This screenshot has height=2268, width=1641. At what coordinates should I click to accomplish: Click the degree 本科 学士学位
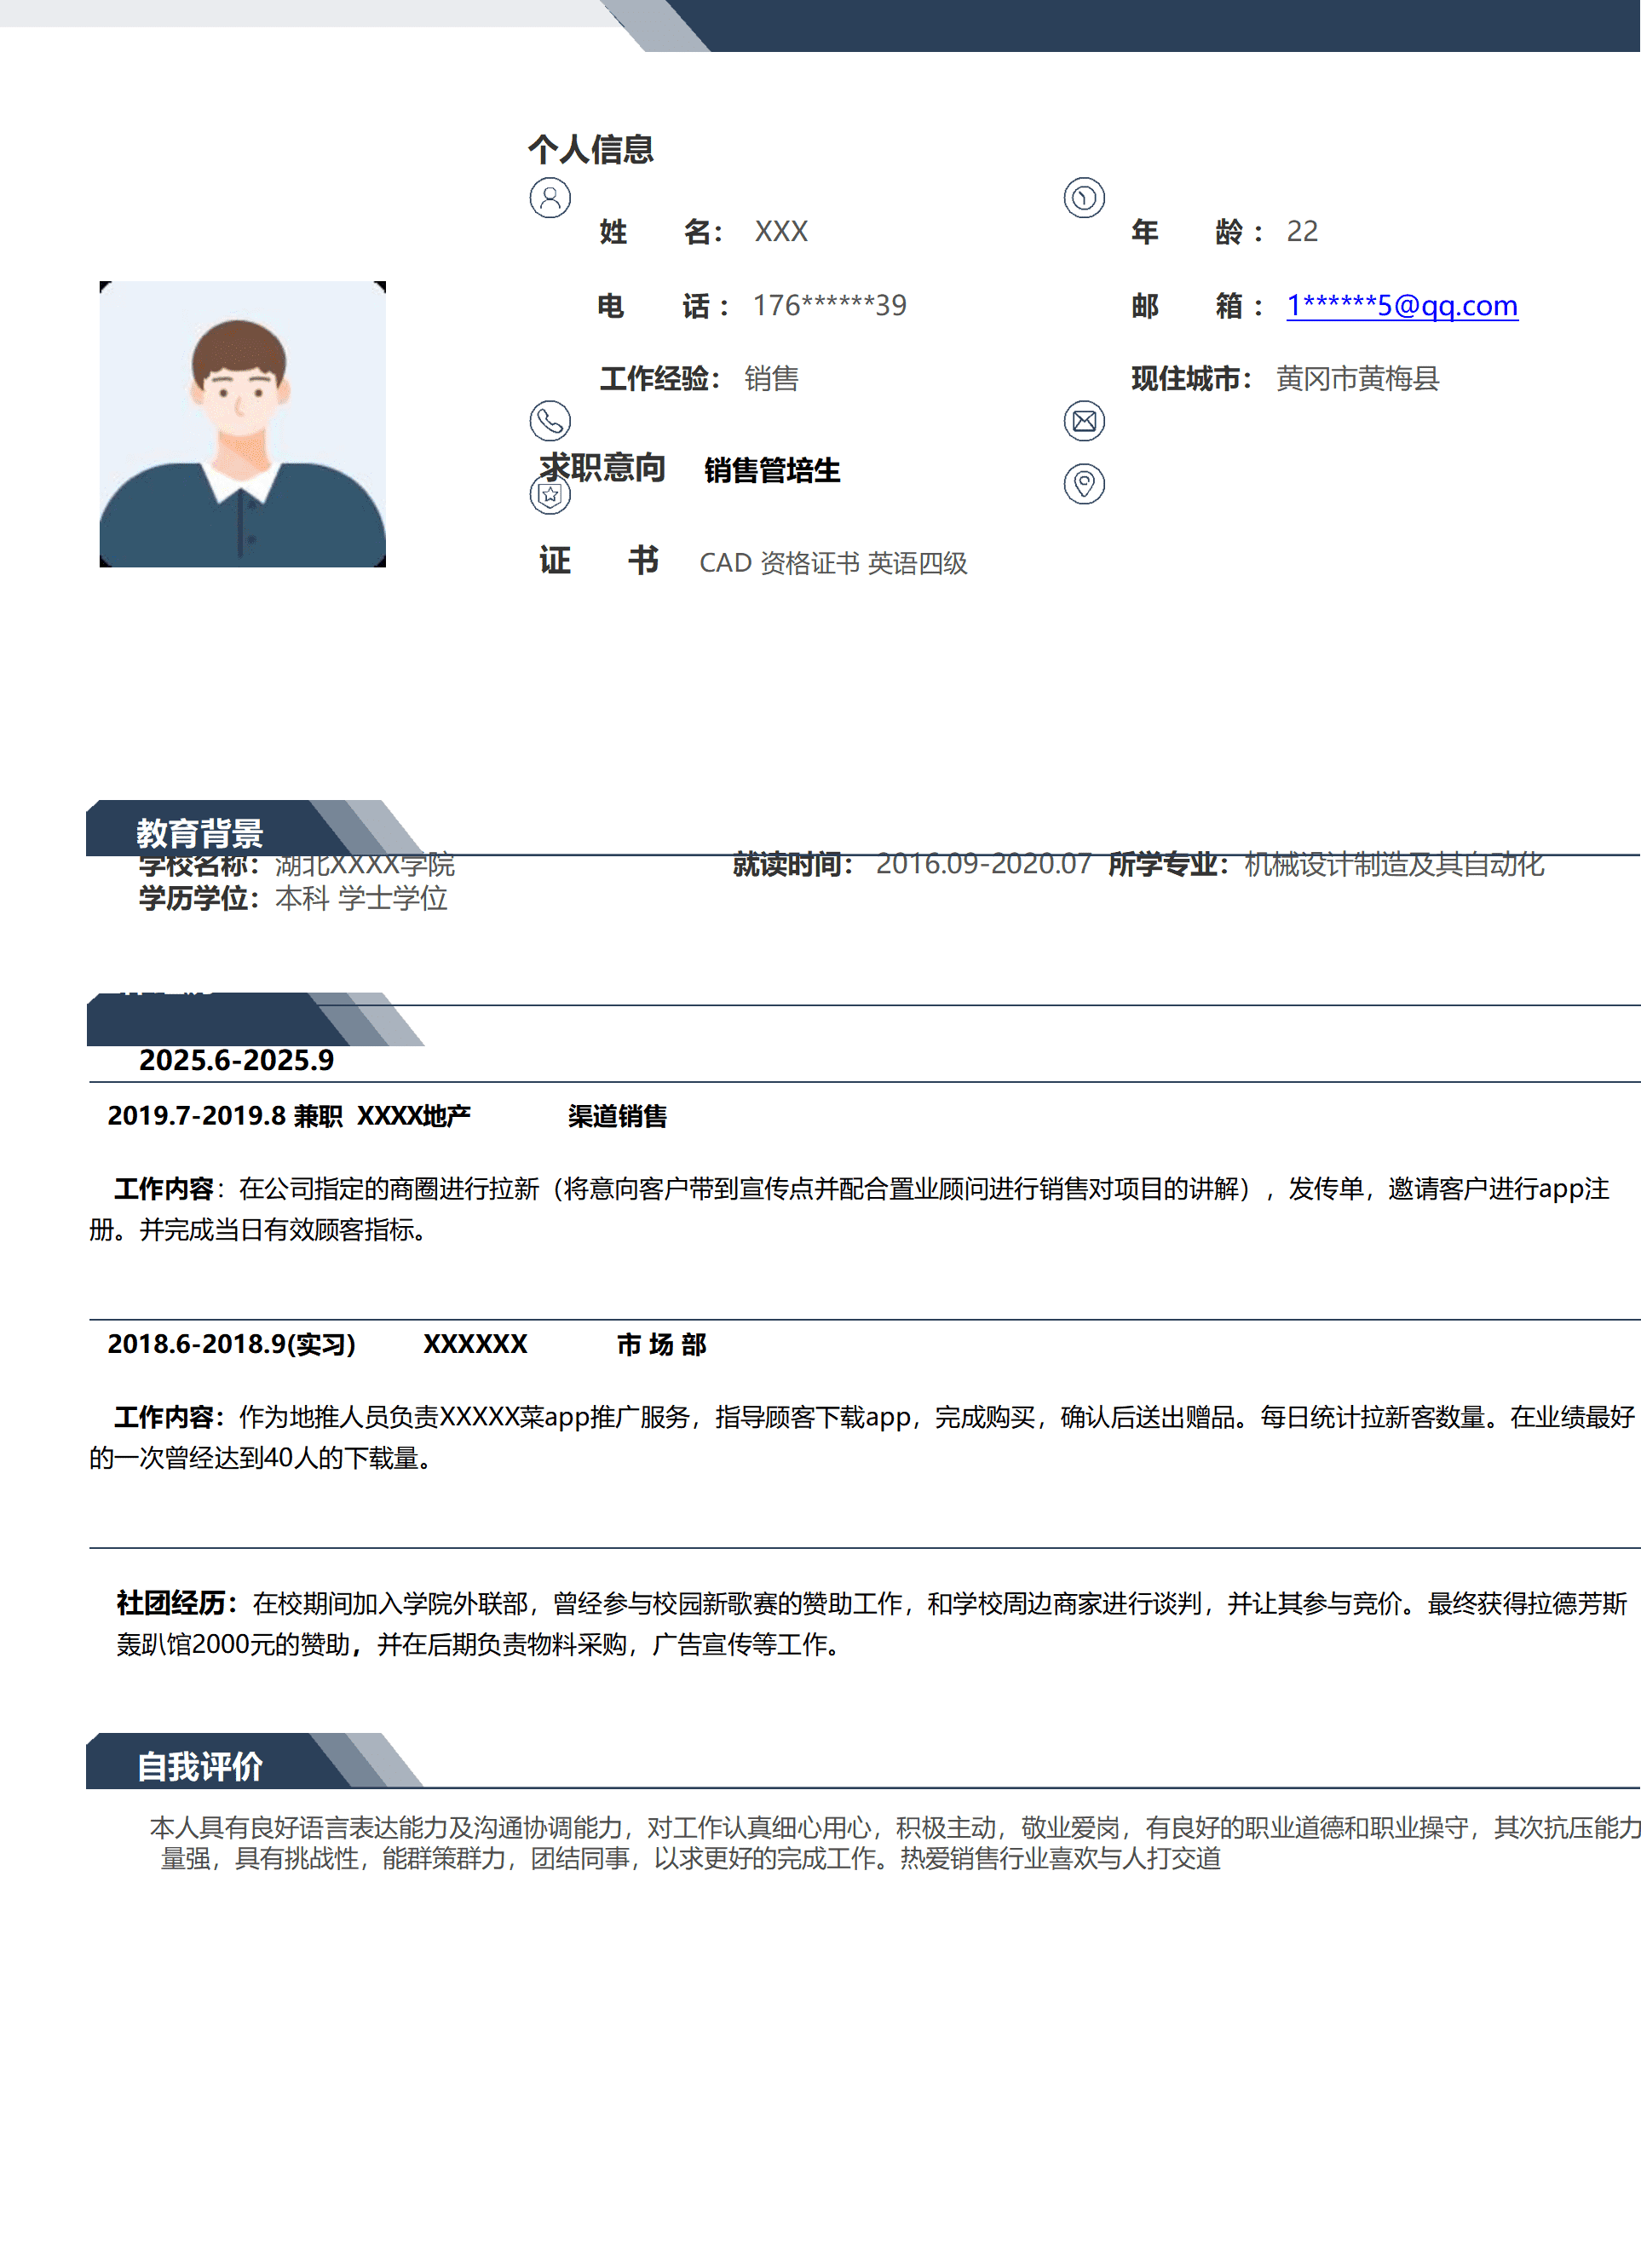(x=361, y=898)
